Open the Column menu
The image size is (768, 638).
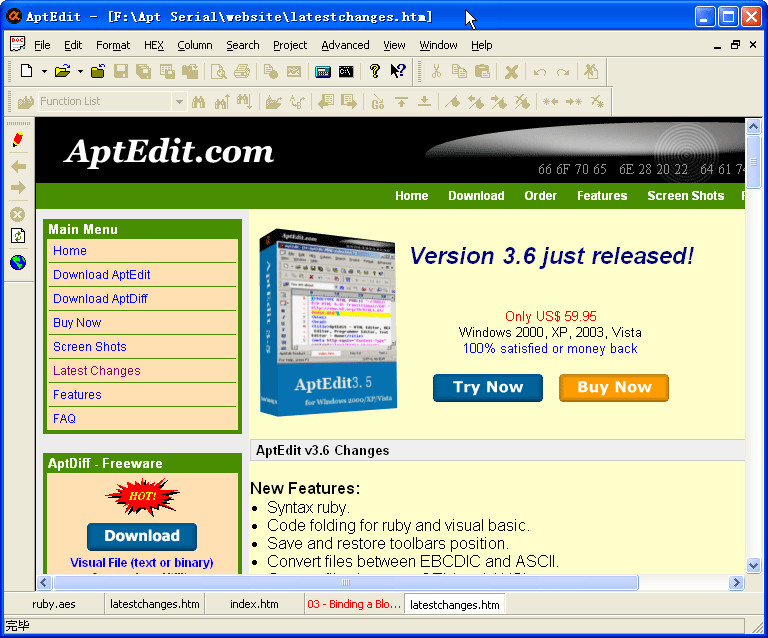[x=195, y=45]
